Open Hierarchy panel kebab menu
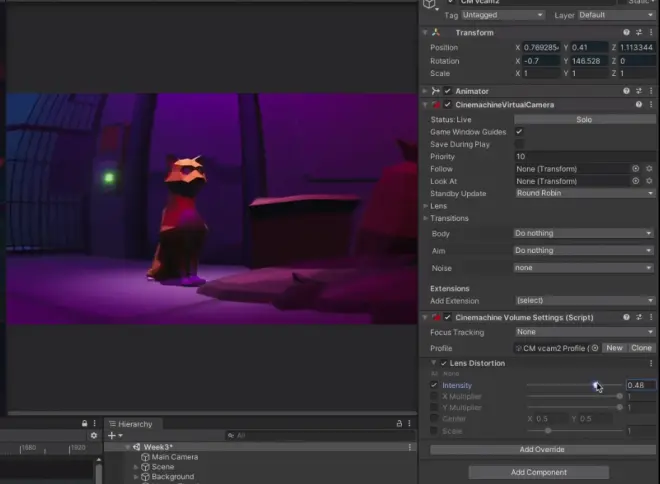 pyautogui.click(x=409, y=423)
